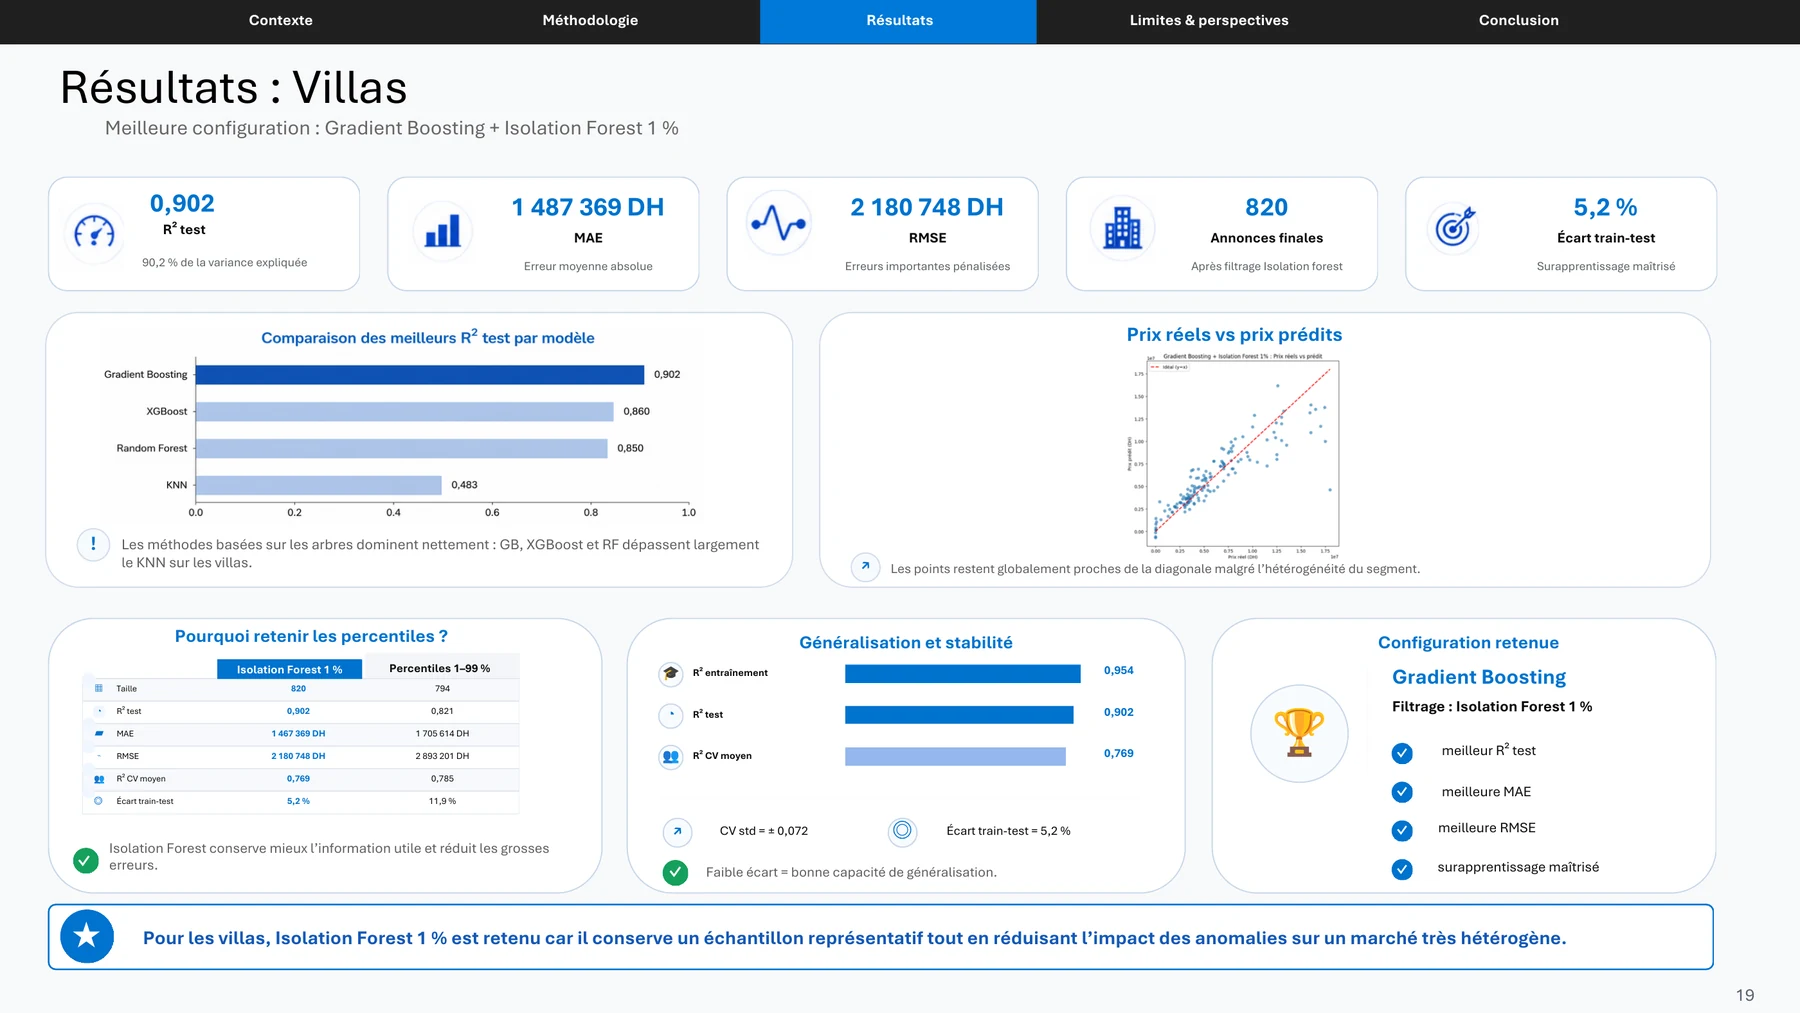This screenshot has width=1800, height=1013.
Task: Switch to the Méthodologie tab
Action: (x=590, y=20)
